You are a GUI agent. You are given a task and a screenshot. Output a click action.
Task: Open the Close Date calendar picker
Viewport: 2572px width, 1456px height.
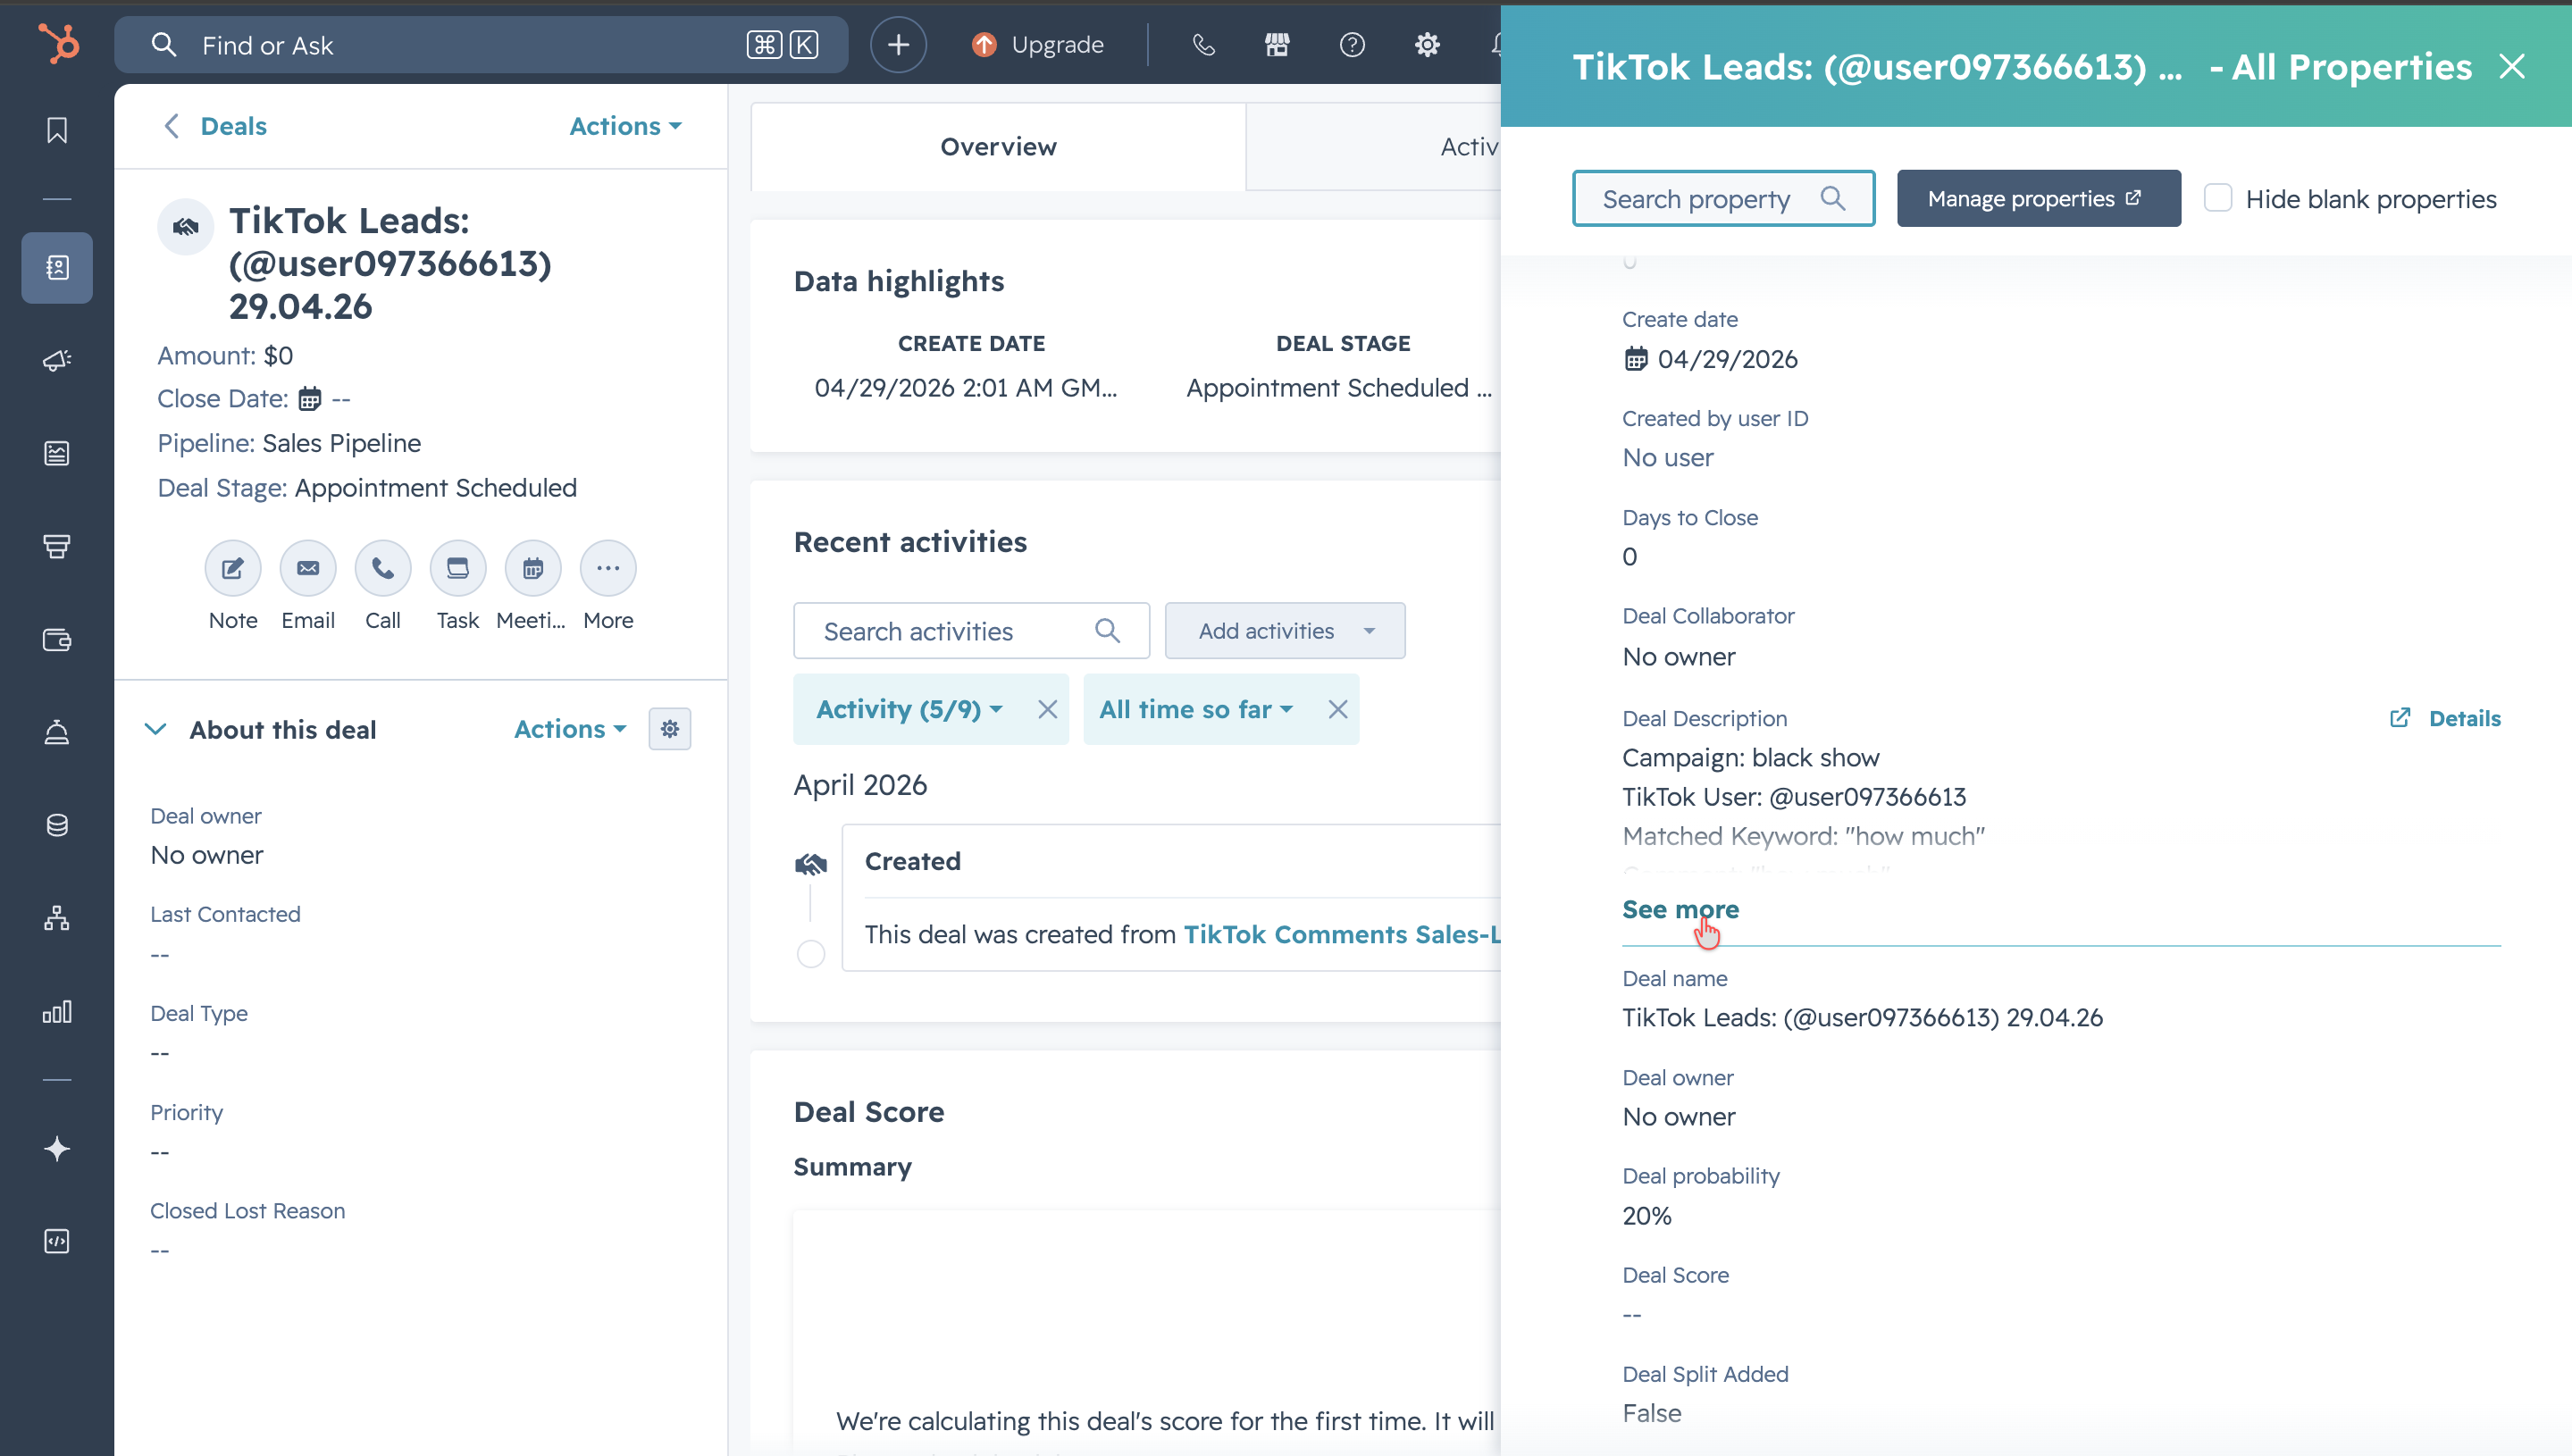click(x=310, y=399)
